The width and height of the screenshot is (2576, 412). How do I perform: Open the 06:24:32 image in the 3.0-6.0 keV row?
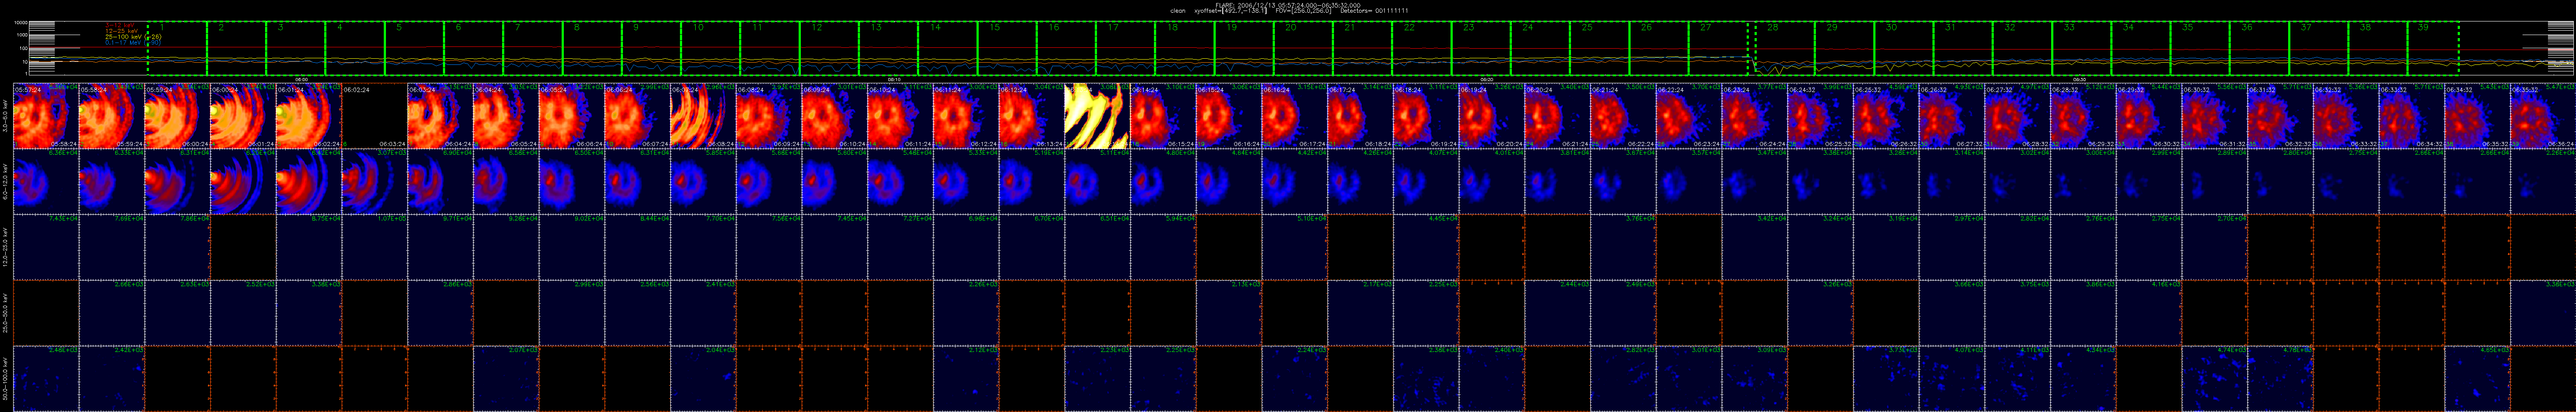(1820, 116)
